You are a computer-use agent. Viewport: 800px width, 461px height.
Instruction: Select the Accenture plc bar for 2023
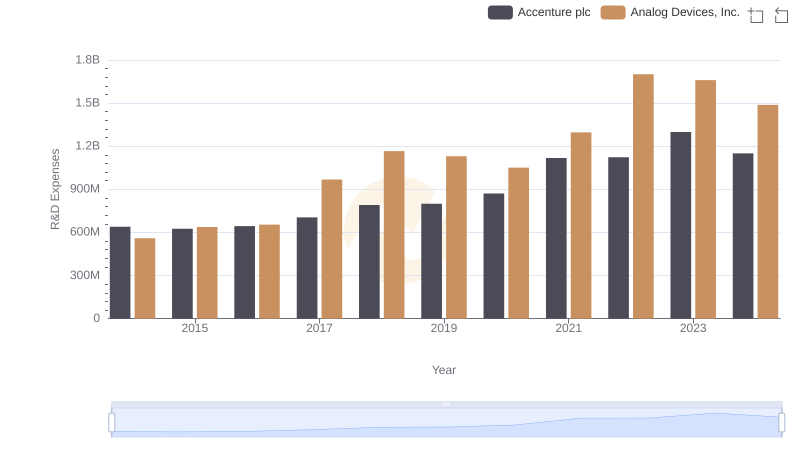681,225
